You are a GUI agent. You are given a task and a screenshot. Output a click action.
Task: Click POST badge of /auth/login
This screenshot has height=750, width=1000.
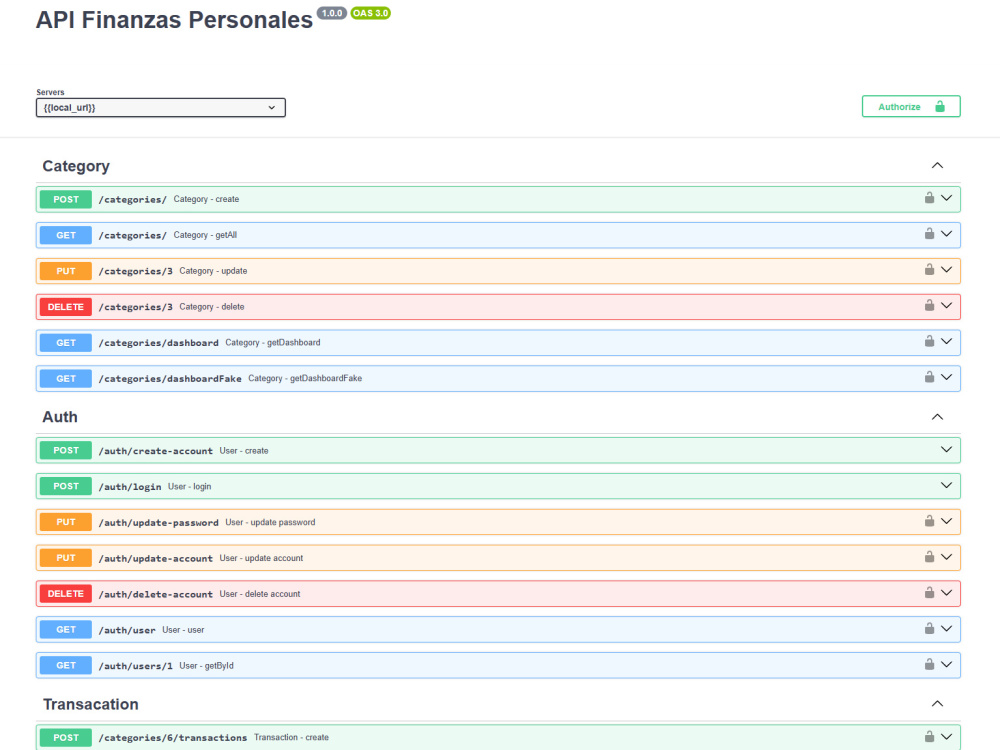click(x=66, y=486)
